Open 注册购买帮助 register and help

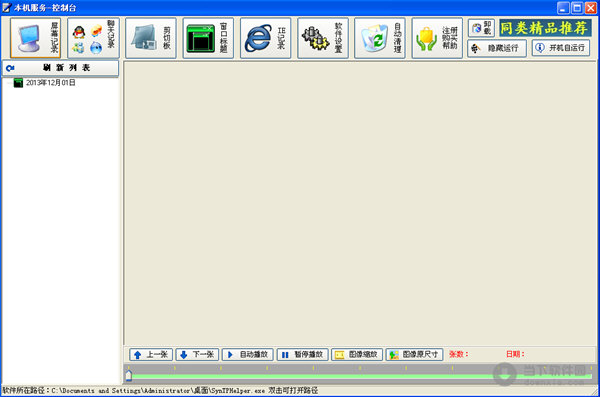point(437,38)
